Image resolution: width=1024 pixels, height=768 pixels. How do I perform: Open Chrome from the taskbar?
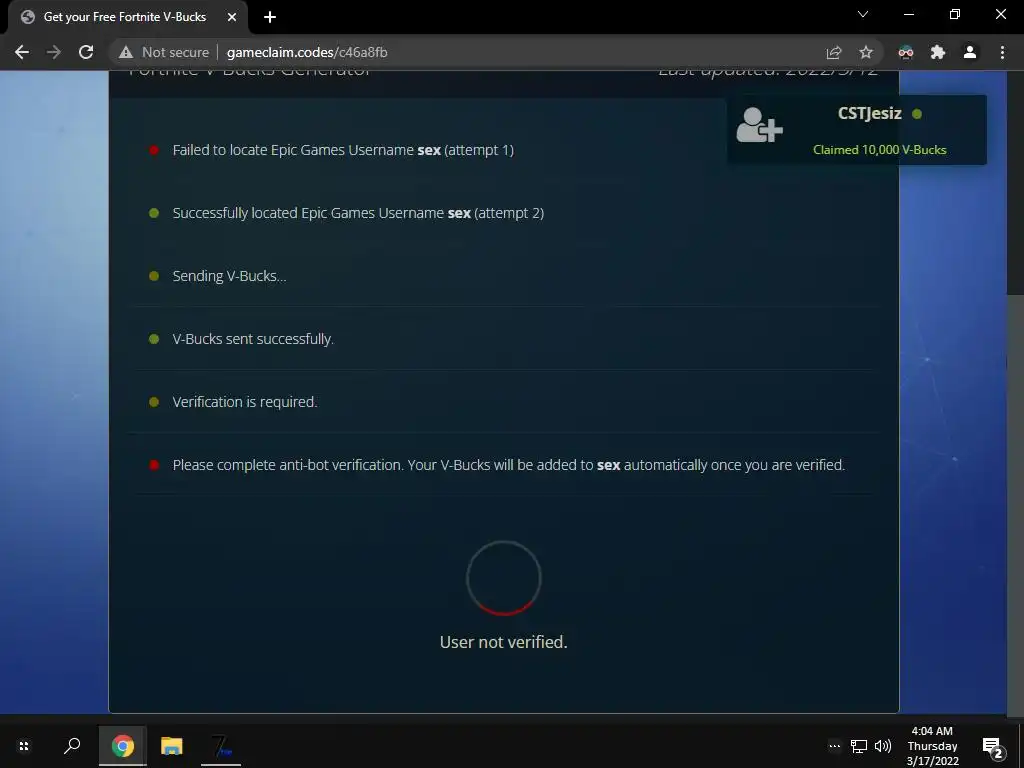click(x=123, y=746)
